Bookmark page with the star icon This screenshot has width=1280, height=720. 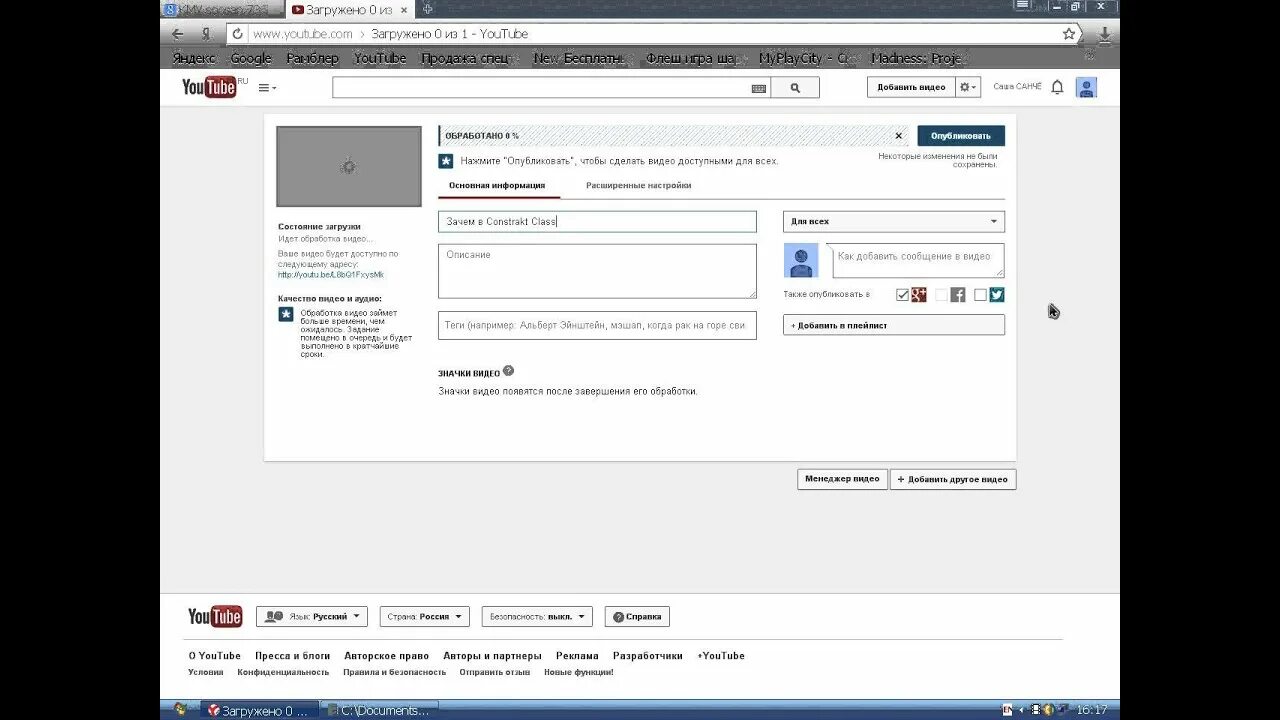1069,33
